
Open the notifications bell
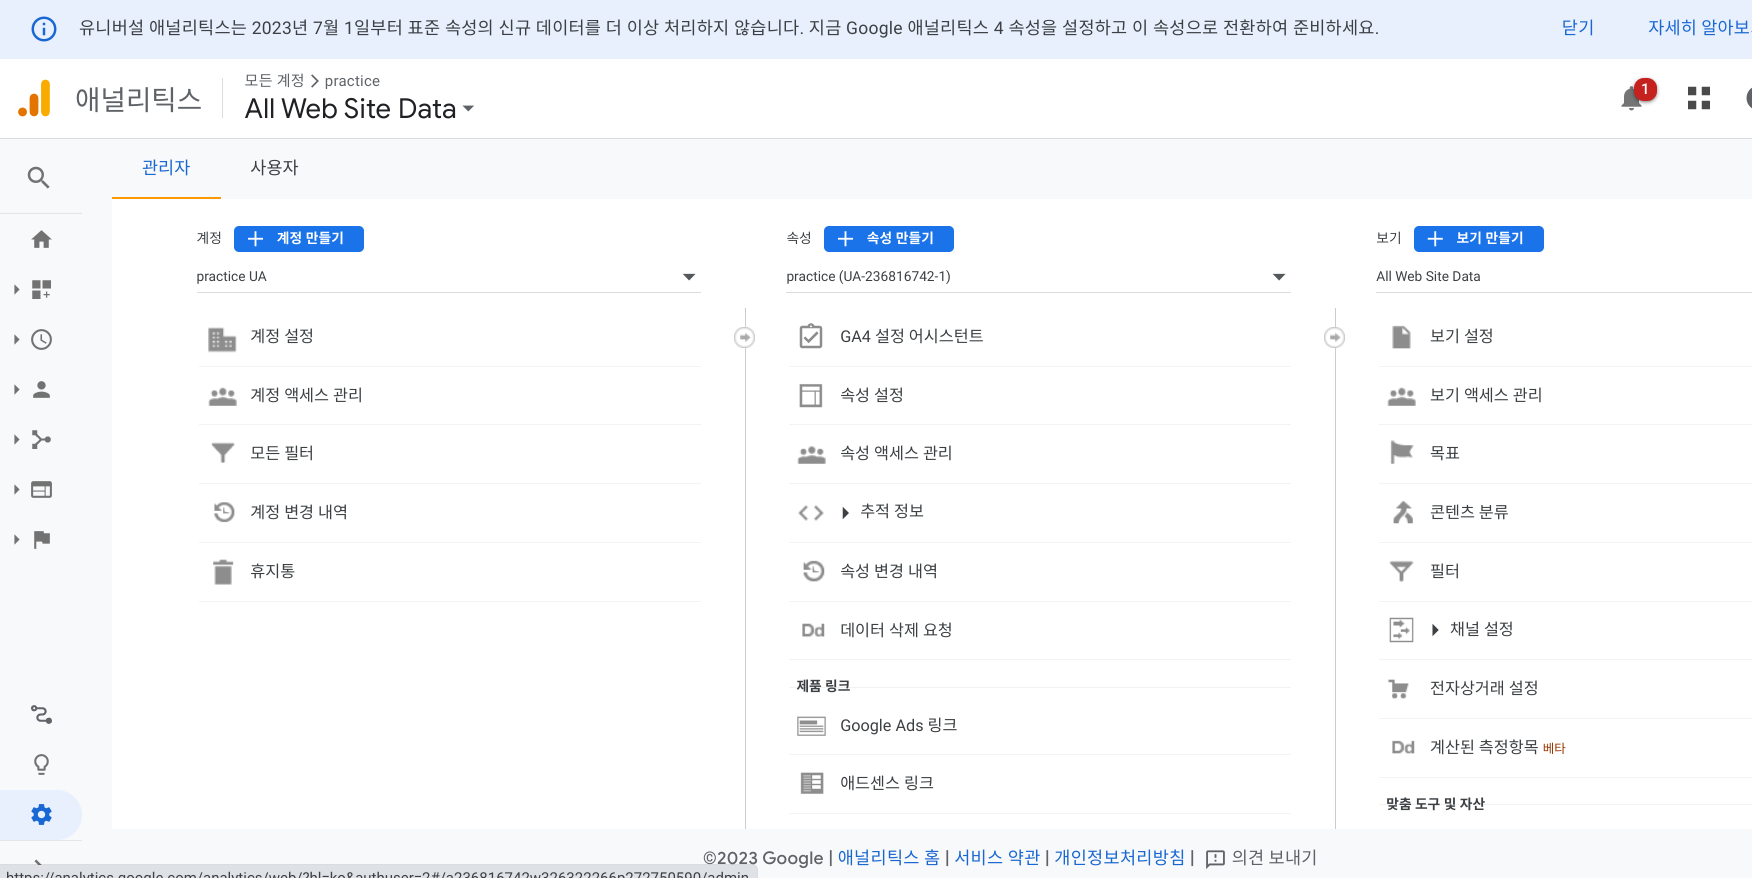tap(1632, 98)
